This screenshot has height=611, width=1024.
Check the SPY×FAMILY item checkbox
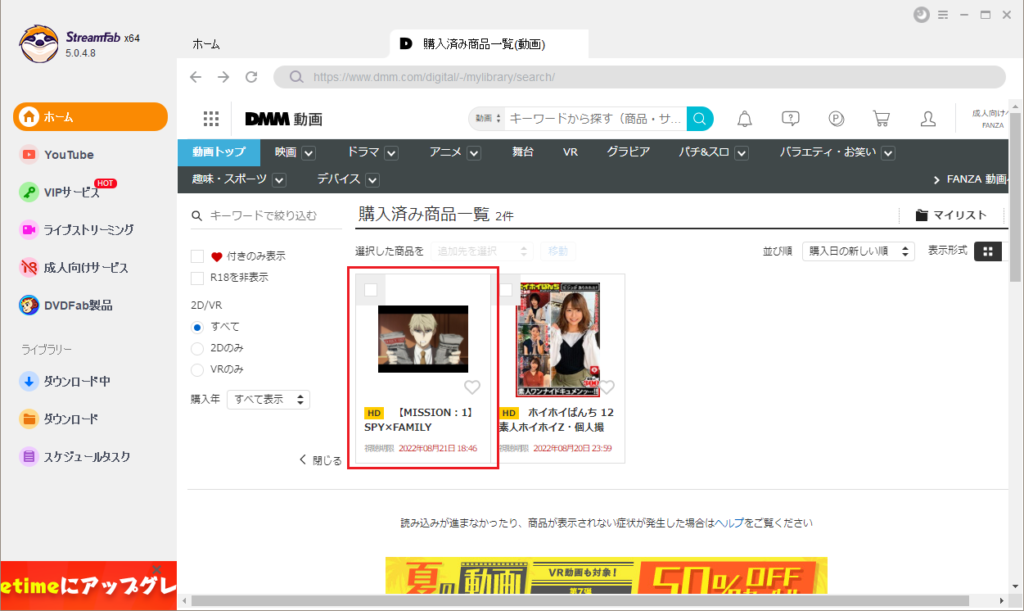(x=371, y=290)
